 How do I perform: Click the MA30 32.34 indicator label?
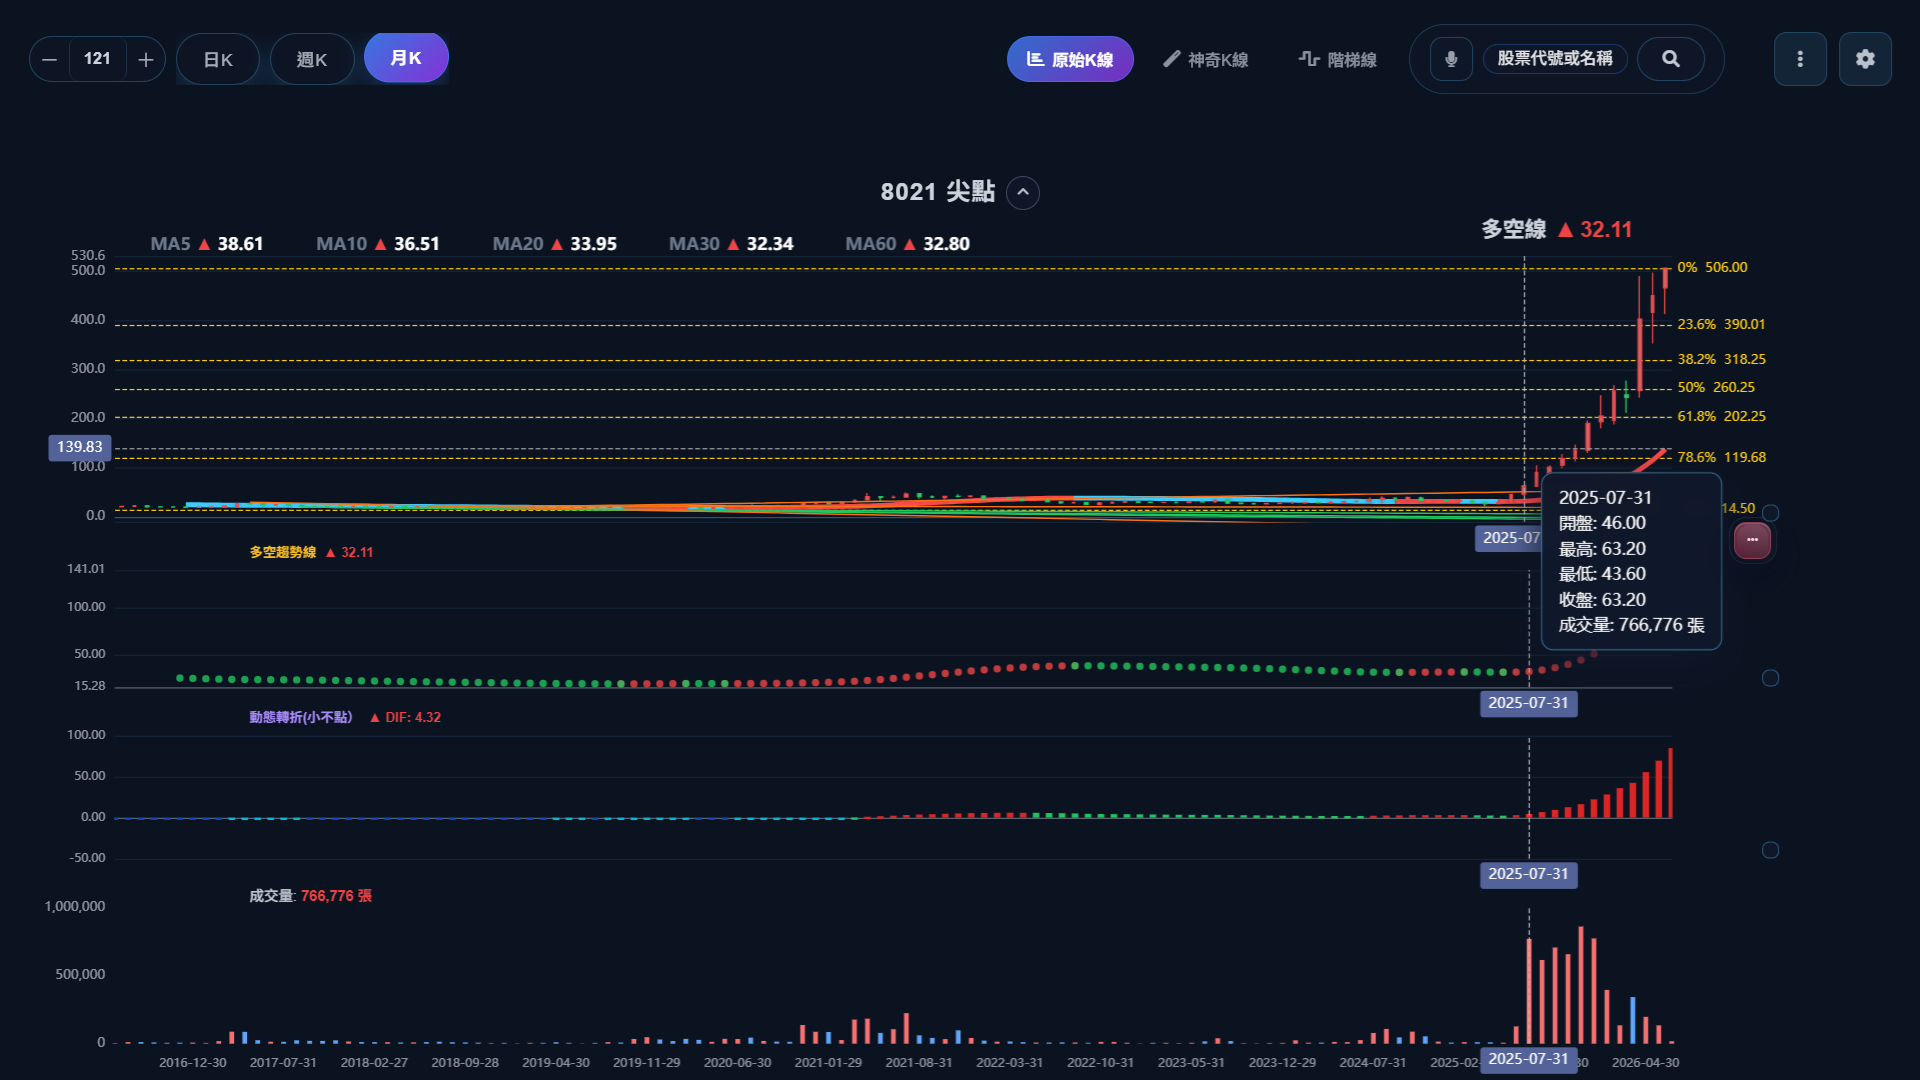point(731,244)
